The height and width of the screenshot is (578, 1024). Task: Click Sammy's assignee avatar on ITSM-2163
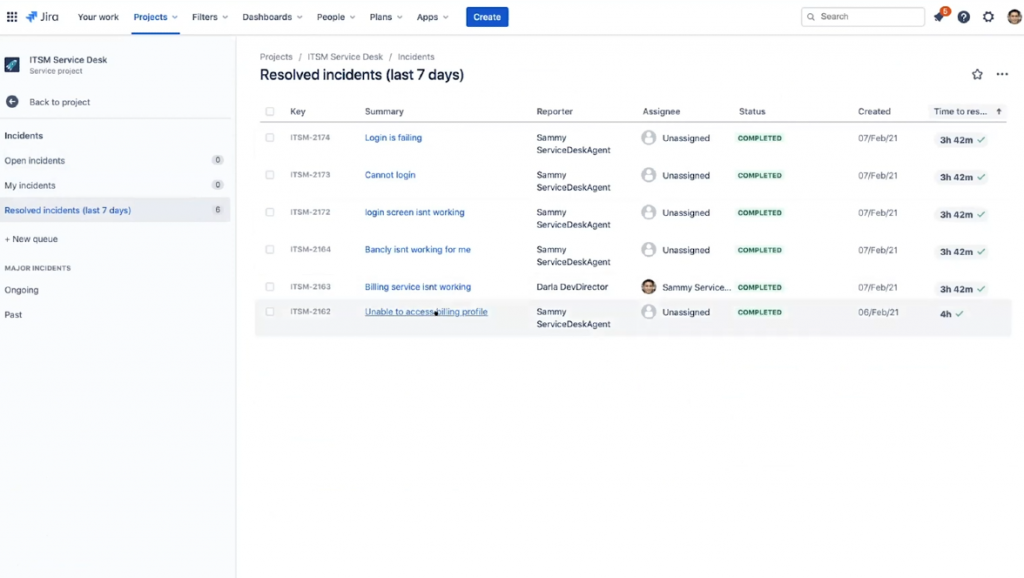(648, 287)
